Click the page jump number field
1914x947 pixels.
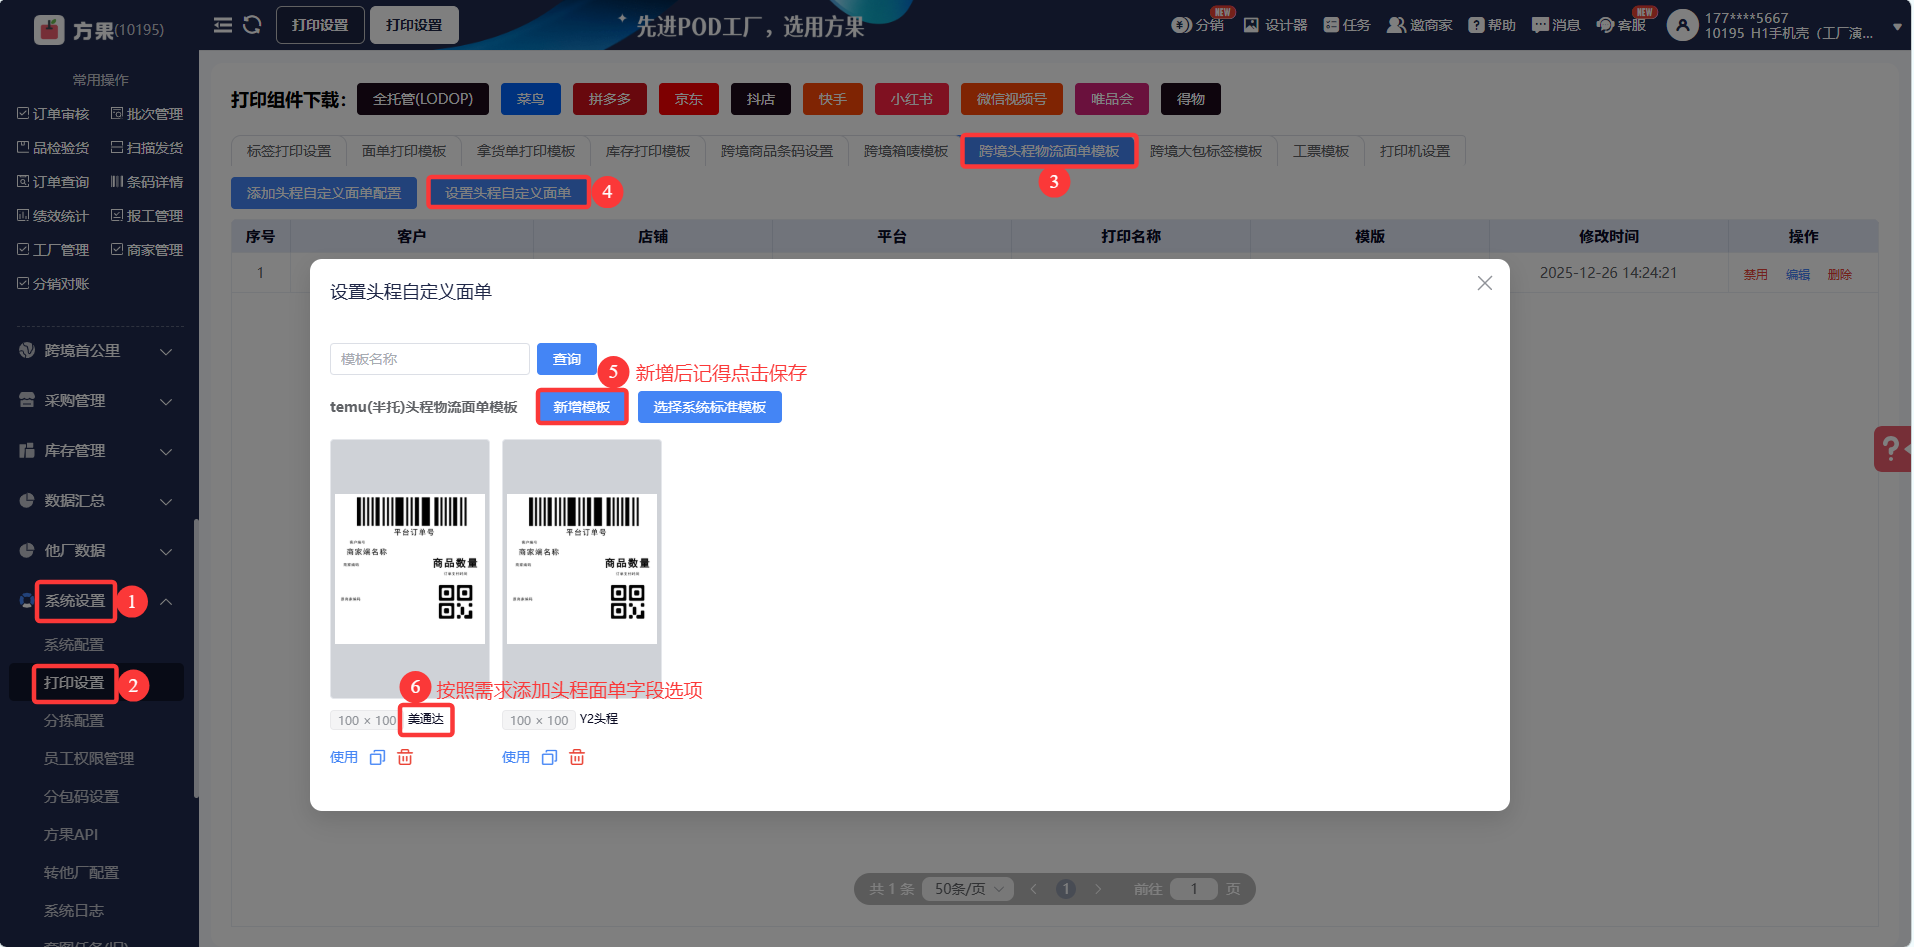pyautogui.click(x=1194, y=889)
